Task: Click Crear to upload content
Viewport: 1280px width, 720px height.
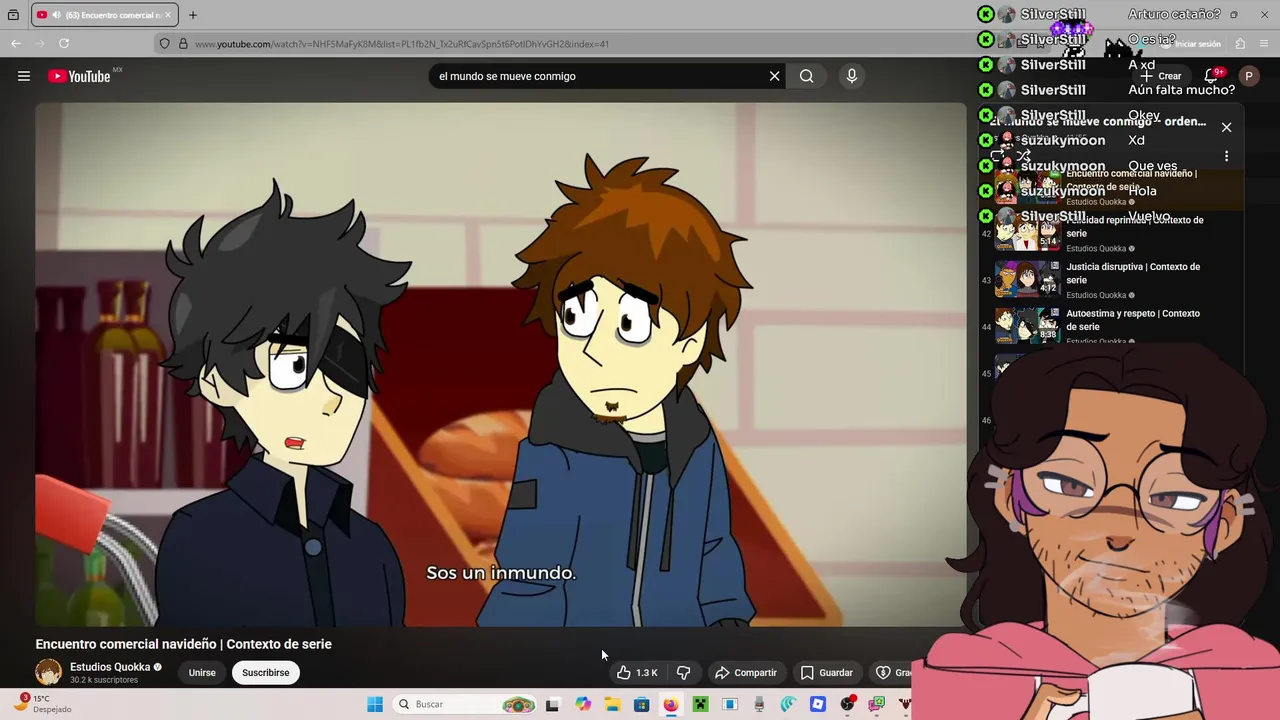Action: pyautogui.click(x=1162, y=76)
